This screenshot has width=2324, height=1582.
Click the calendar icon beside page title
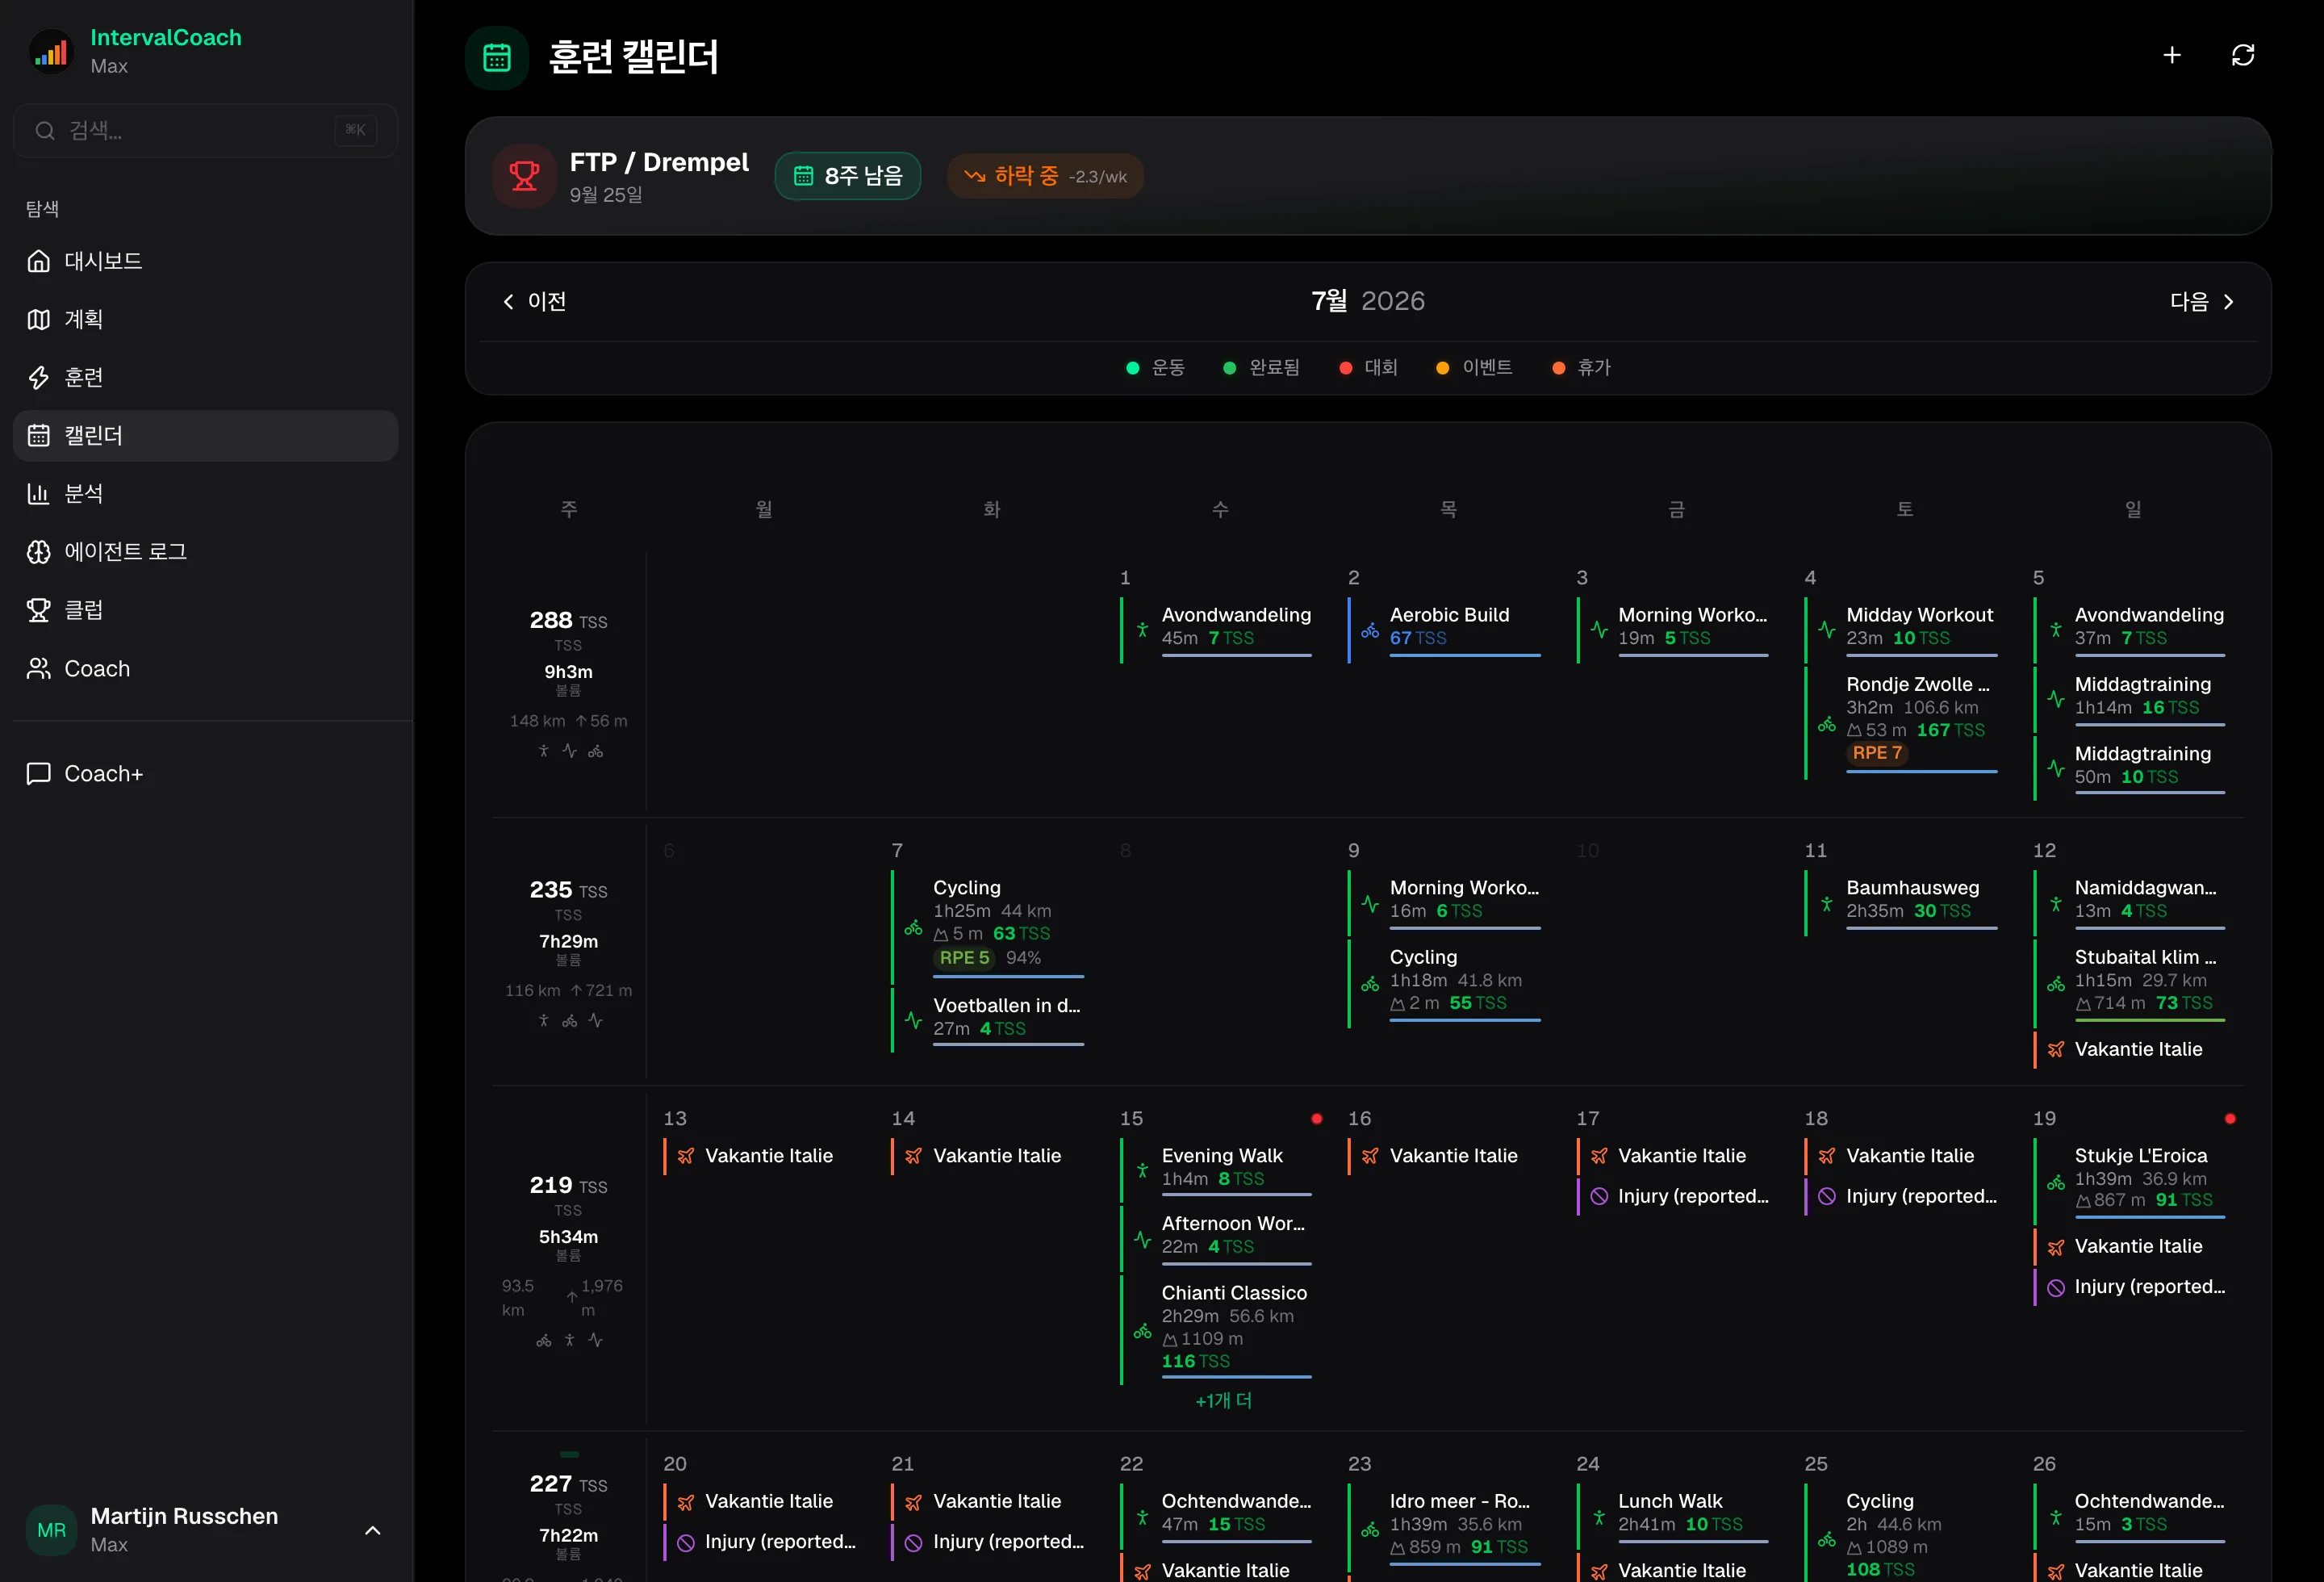tap(497, 57)
